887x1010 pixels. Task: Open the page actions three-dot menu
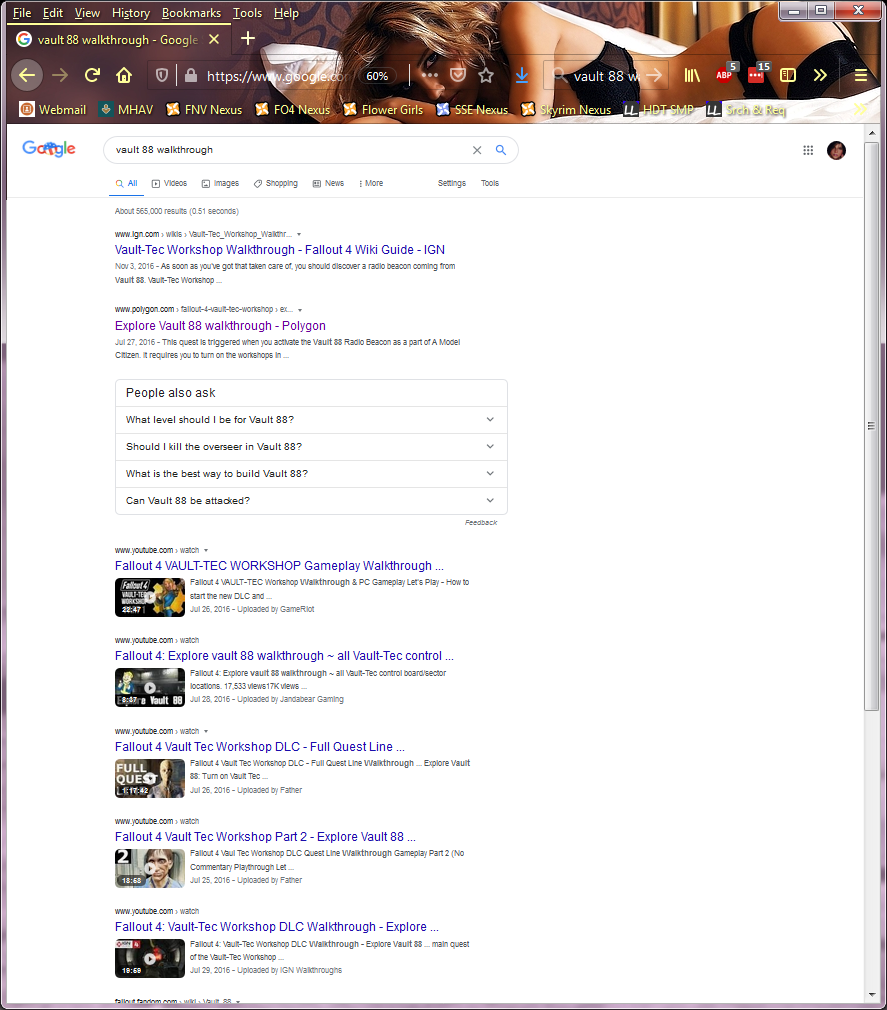[x=430, y=75]
